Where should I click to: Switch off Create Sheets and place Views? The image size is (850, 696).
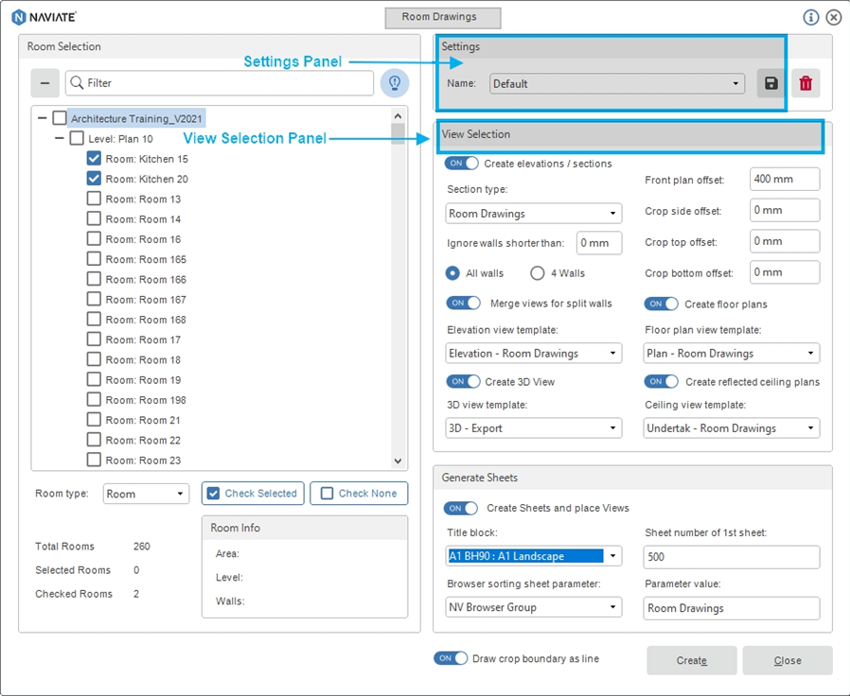(x=461, y=508)
